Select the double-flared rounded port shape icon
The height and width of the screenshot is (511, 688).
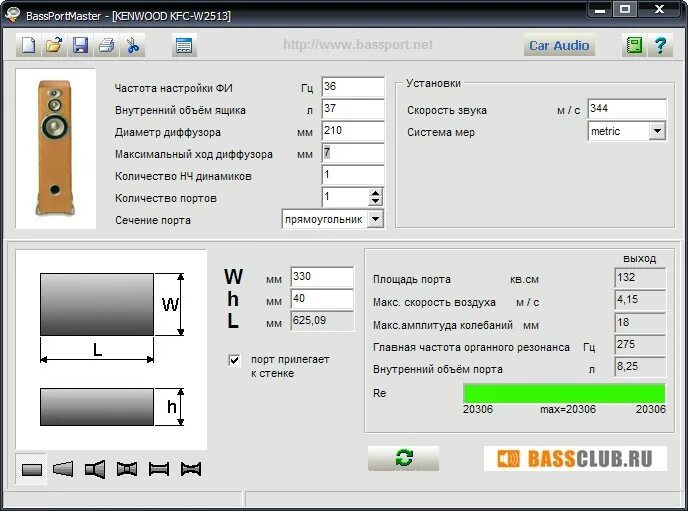click(x=127, y=469)
